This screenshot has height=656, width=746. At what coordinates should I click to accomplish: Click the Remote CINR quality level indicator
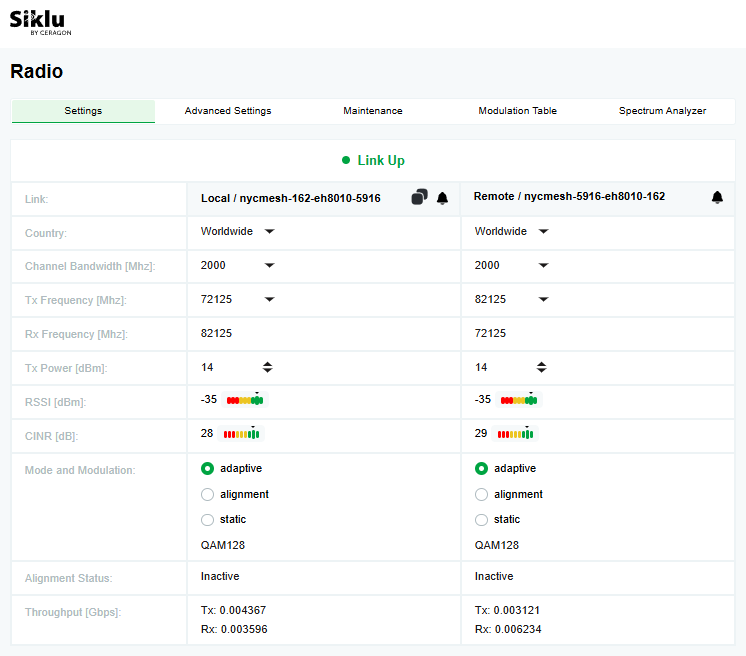point(516,434)
